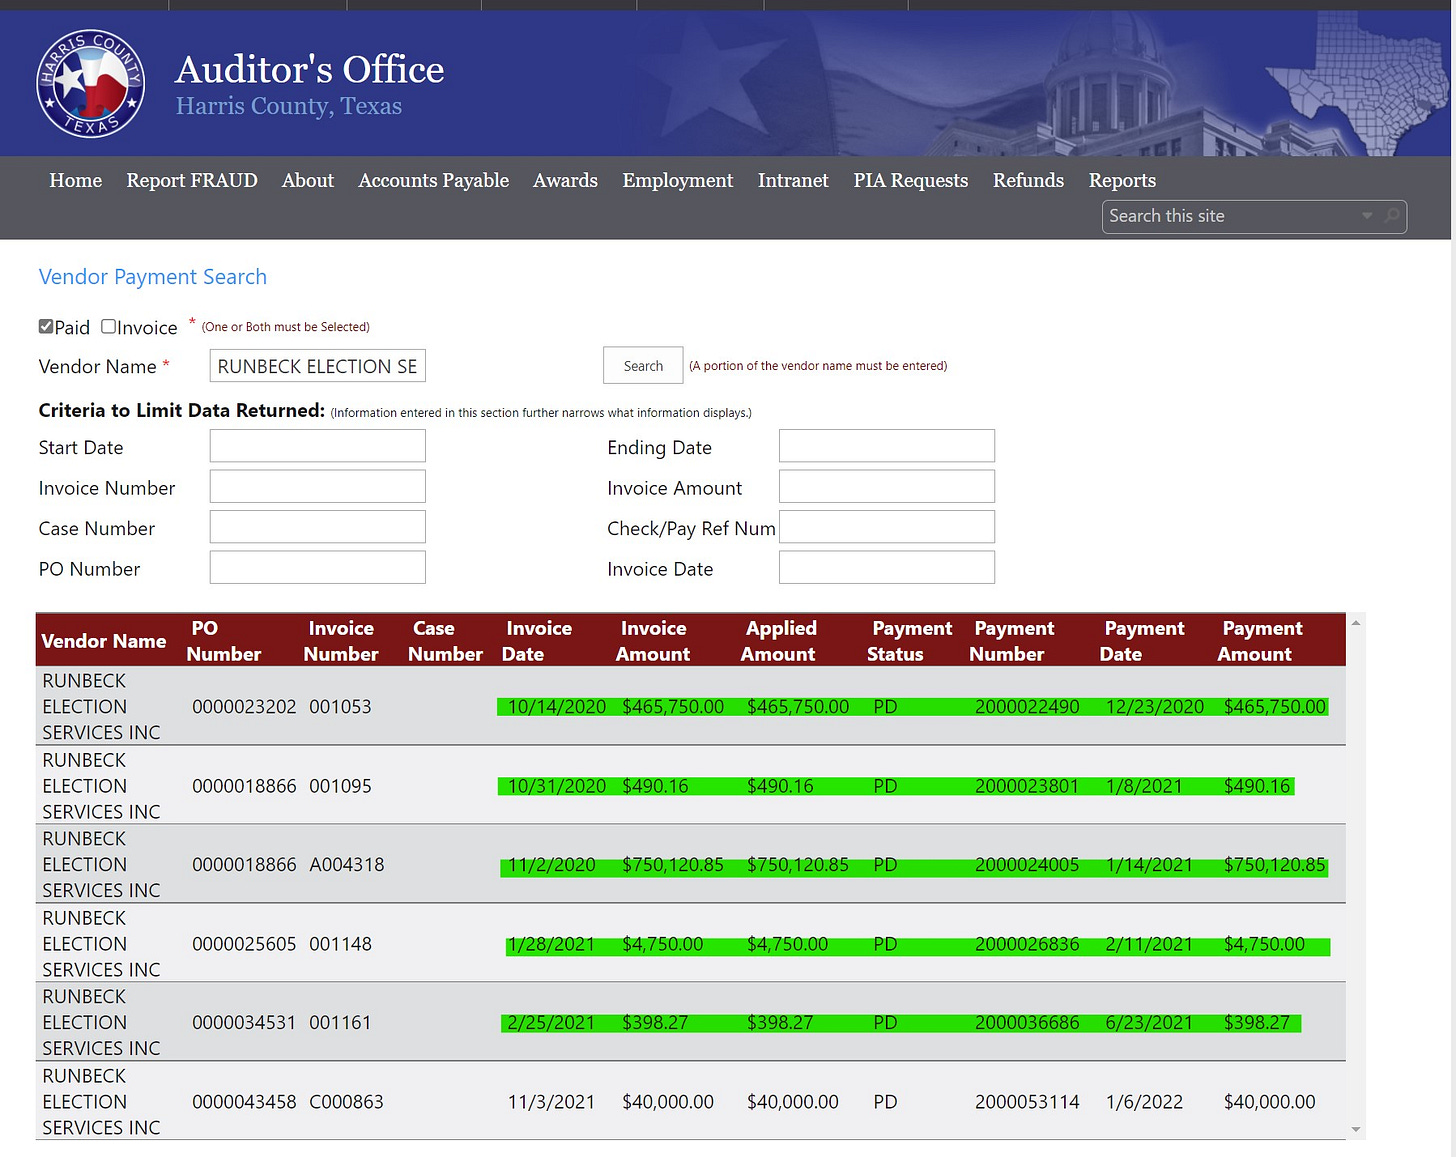Image resolution: width=1456 pixels, height=1157 pixels.
Task: Click PO number 0000023202
Action: tap(244, 707)
